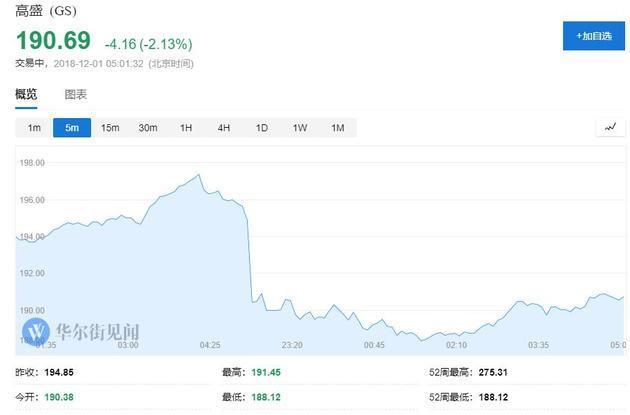Image resolution: width=630 pixels, height=415 pixels.
Task: Click the -4.16 (-2.13%) change value
Action: pyautogui.click(x=148, y=44)
